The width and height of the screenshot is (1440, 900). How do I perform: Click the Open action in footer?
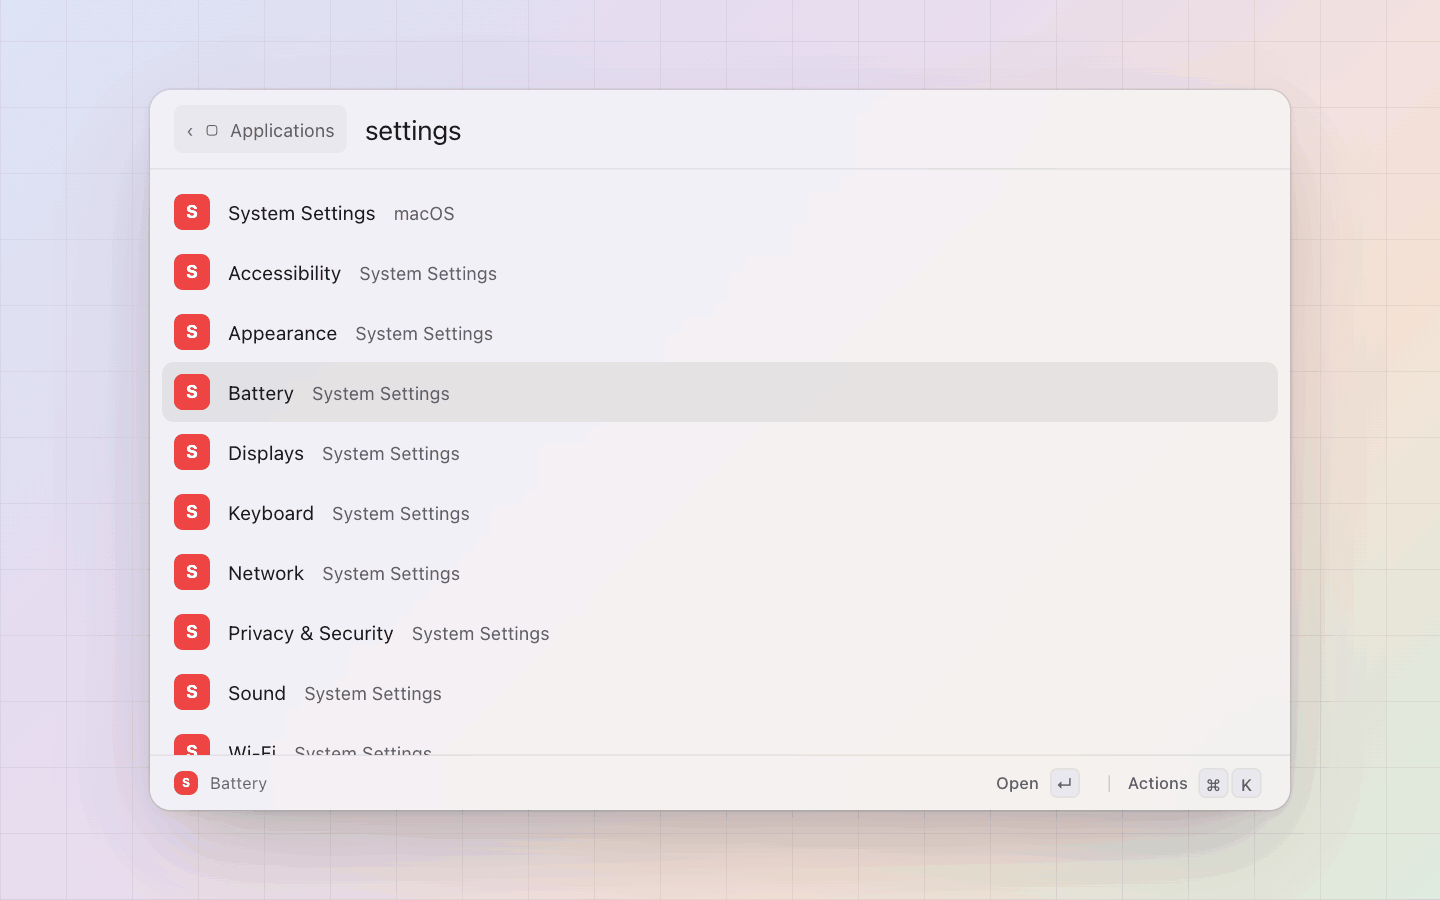point(1017,783)
